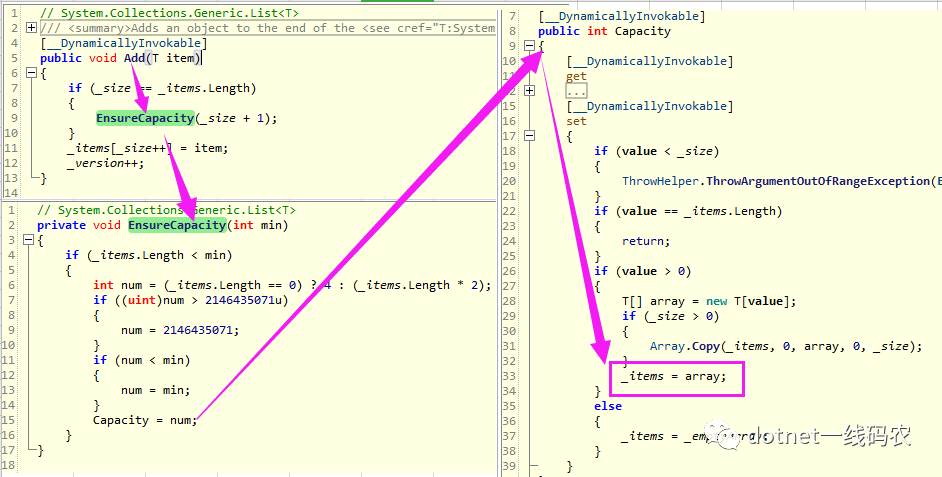Click the 'num = min;' assignment
The width and height of the screenshot is (942, 477).
156,390
